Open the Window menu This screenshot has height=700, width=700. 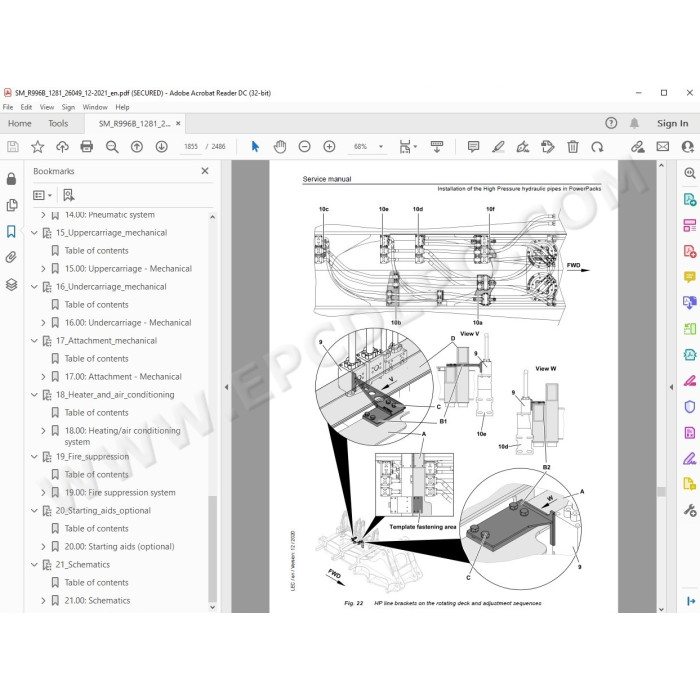tap(95, 107)
